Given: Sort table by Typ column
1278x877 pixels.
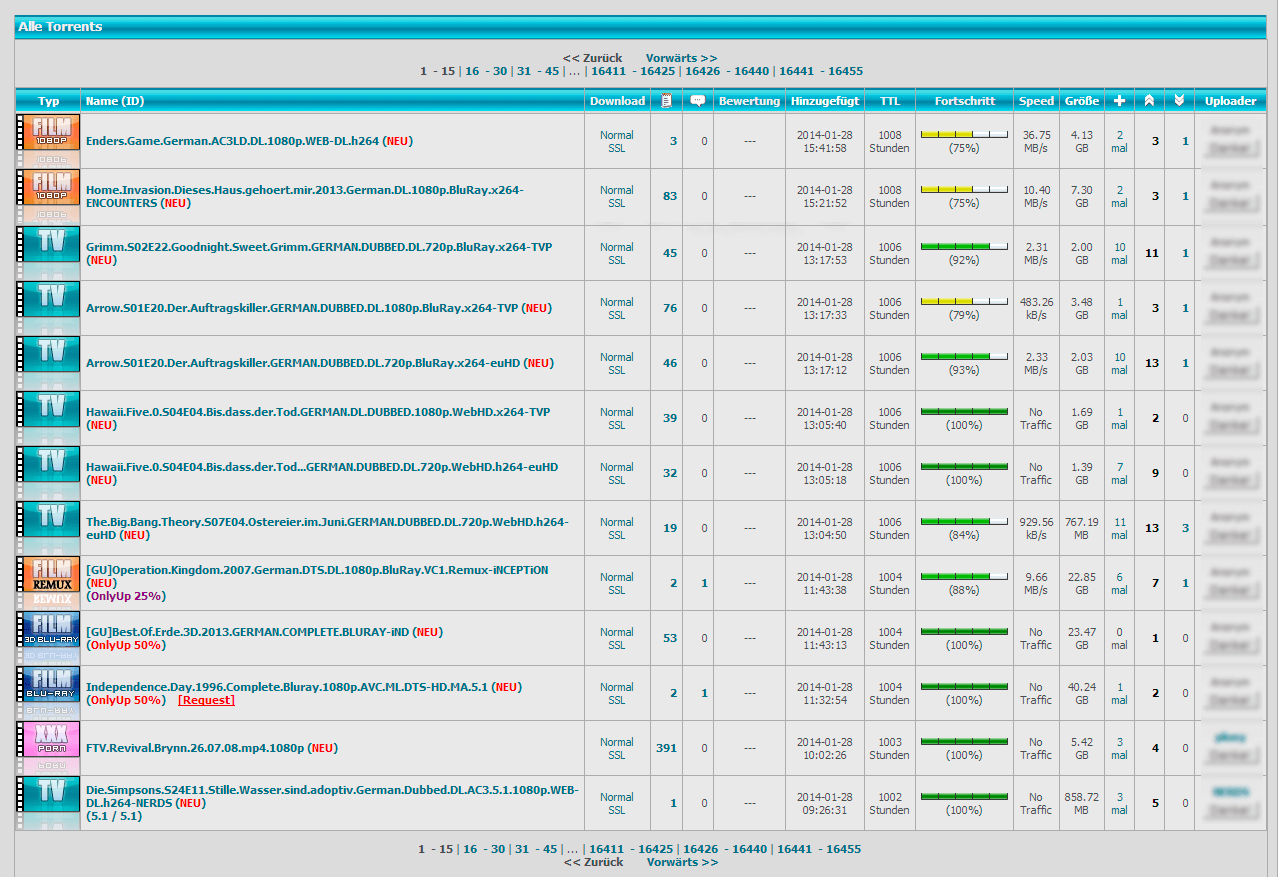Looking at the screenshot, I should 48,101.
